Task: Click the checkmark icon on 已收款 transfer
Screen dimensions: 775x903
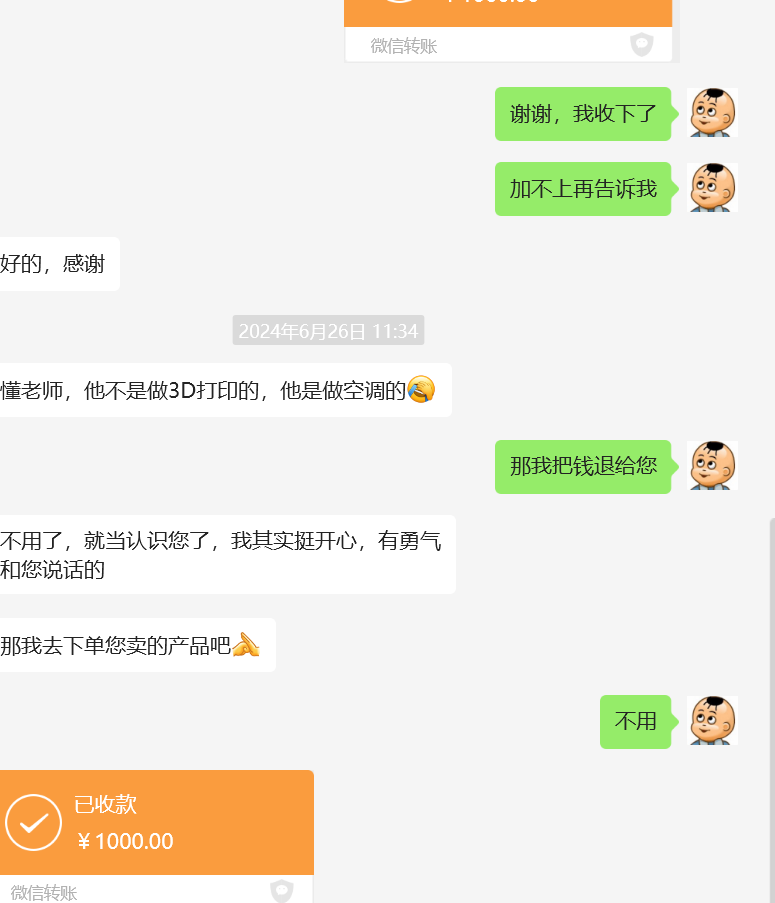Action: (33, 822)
